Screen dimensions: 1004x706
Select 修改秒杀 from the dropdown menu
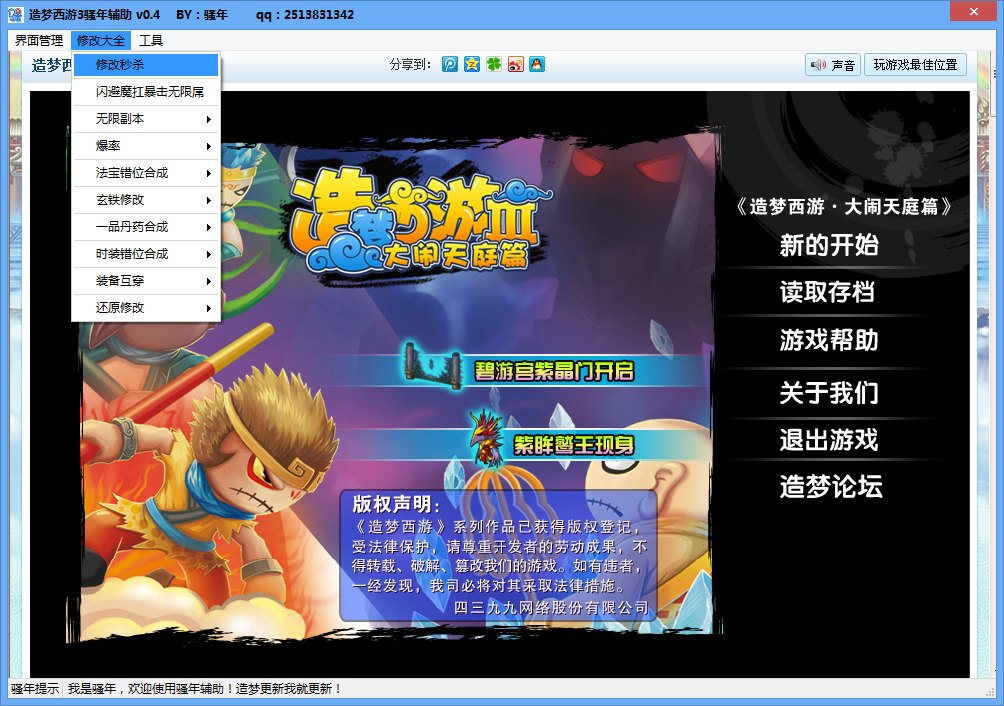[146, 65]
